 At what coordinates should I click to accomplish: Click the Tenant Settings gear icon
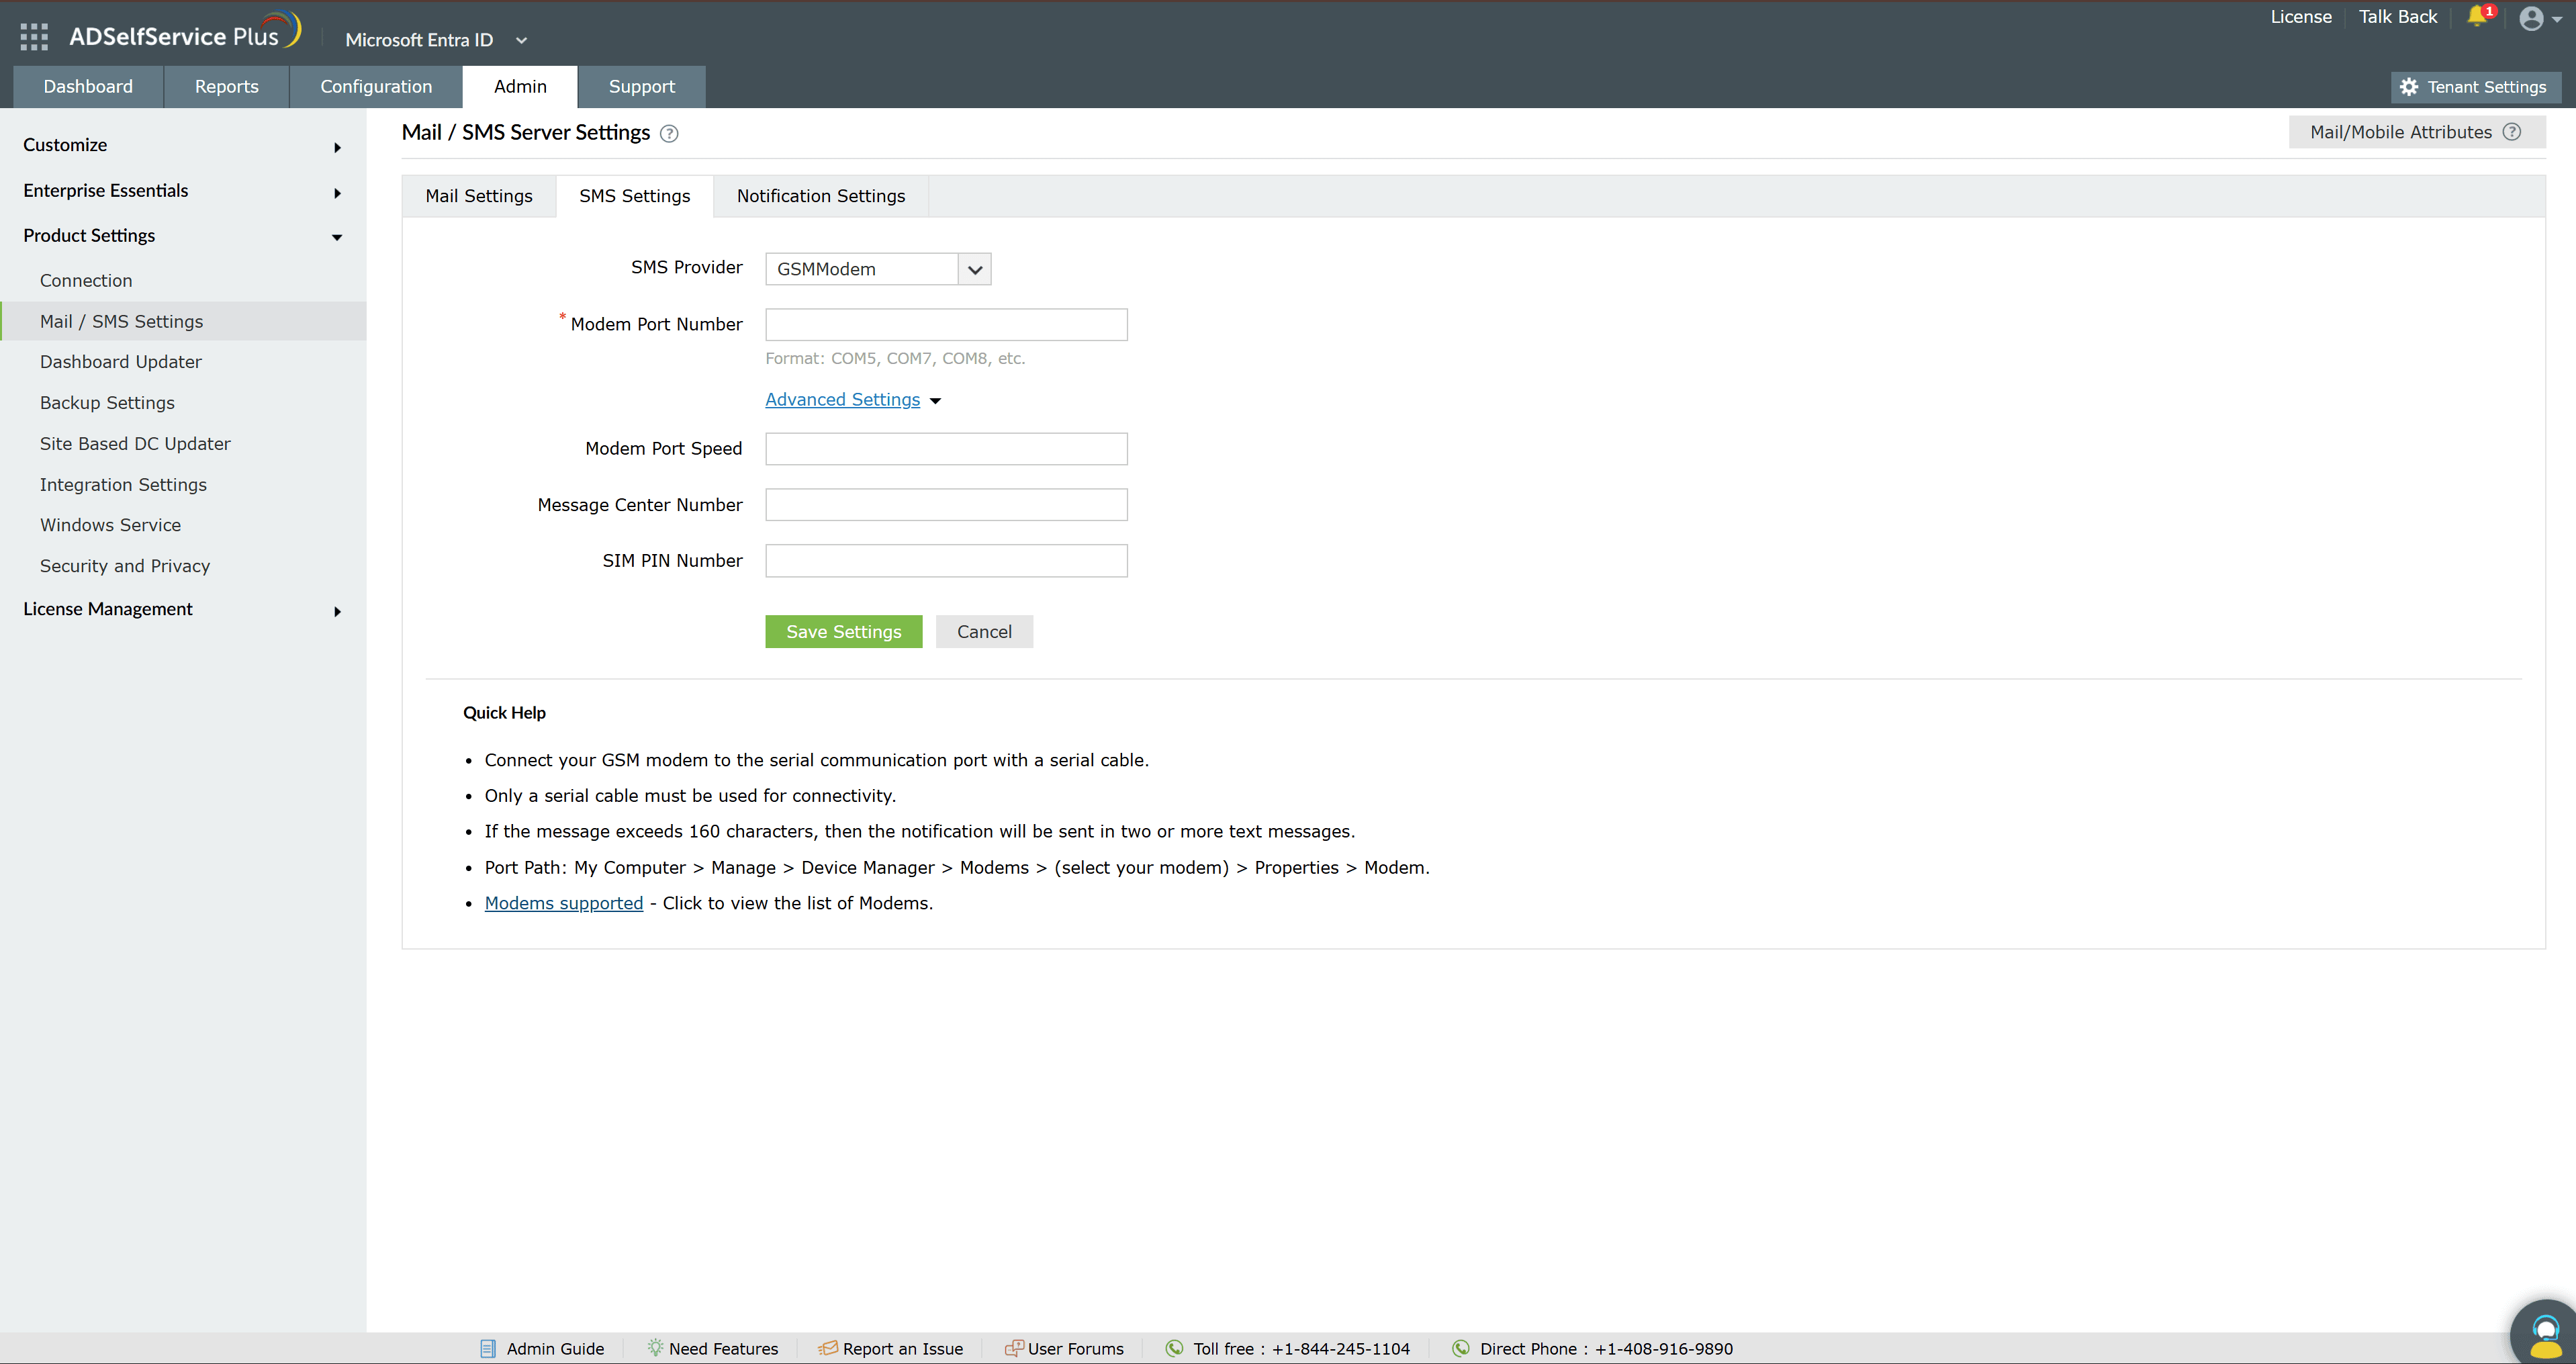2409,87
